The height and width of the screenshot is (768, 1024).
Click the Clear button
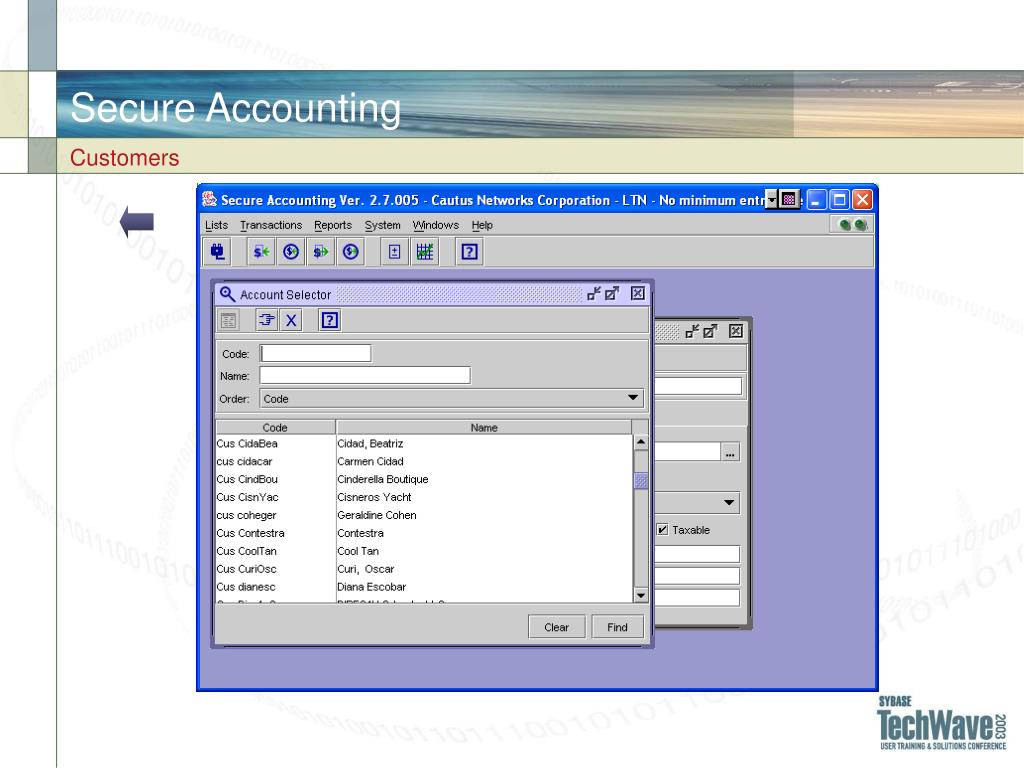tap(556, 627)
